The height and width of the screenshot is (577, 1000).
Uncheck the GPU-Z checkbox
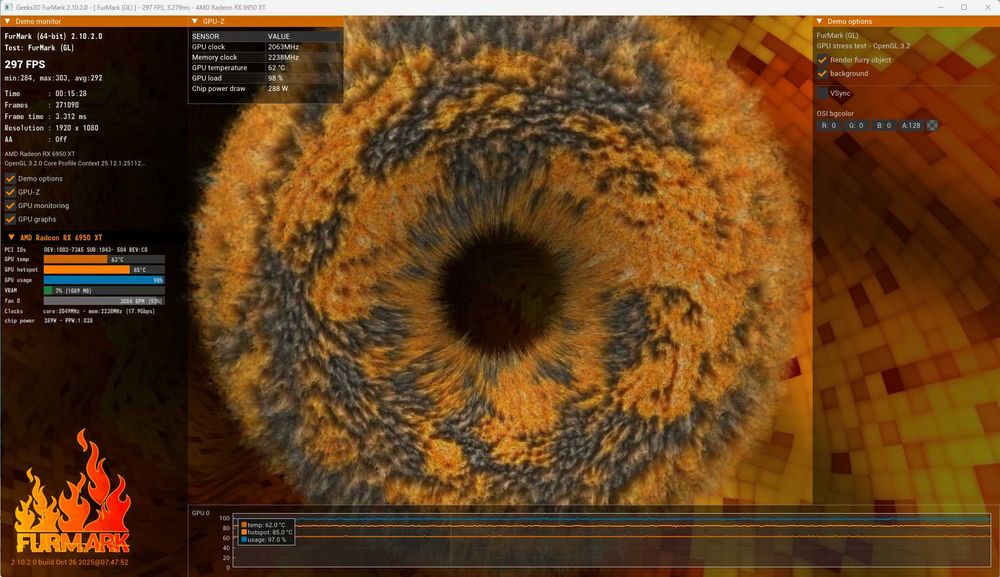tap(10, 192)
